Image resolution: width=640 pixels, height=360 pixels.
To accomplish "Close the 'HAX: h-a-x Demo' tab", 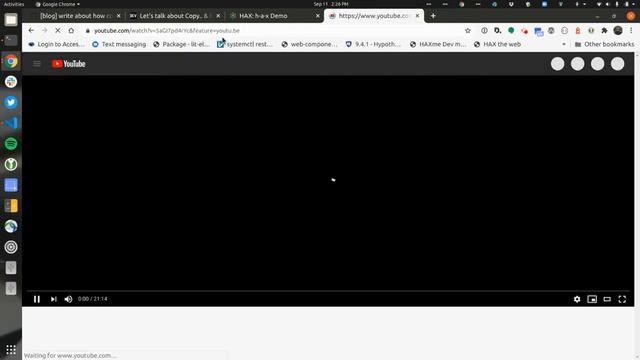I will coord(318,16).
